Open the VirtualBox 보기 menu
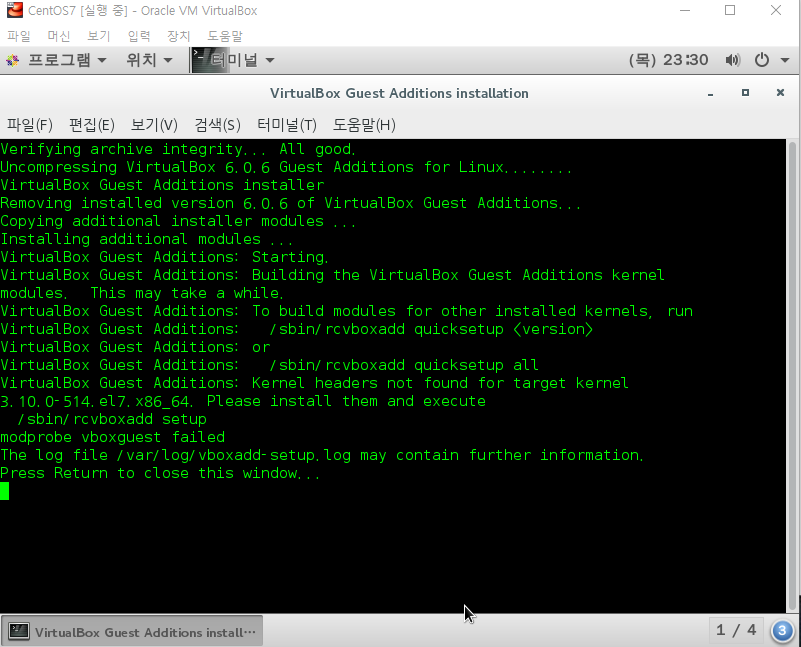The width and height of the screenshot is (801, 647). (99, 36)
